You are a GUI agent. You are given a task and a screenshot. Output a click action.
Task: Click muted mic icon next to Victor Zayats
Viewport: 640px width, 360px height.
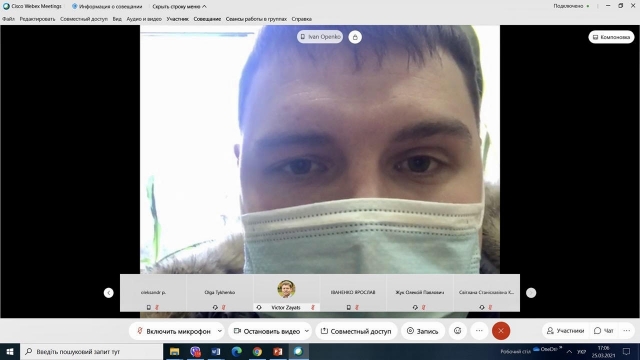coord(313,307)
